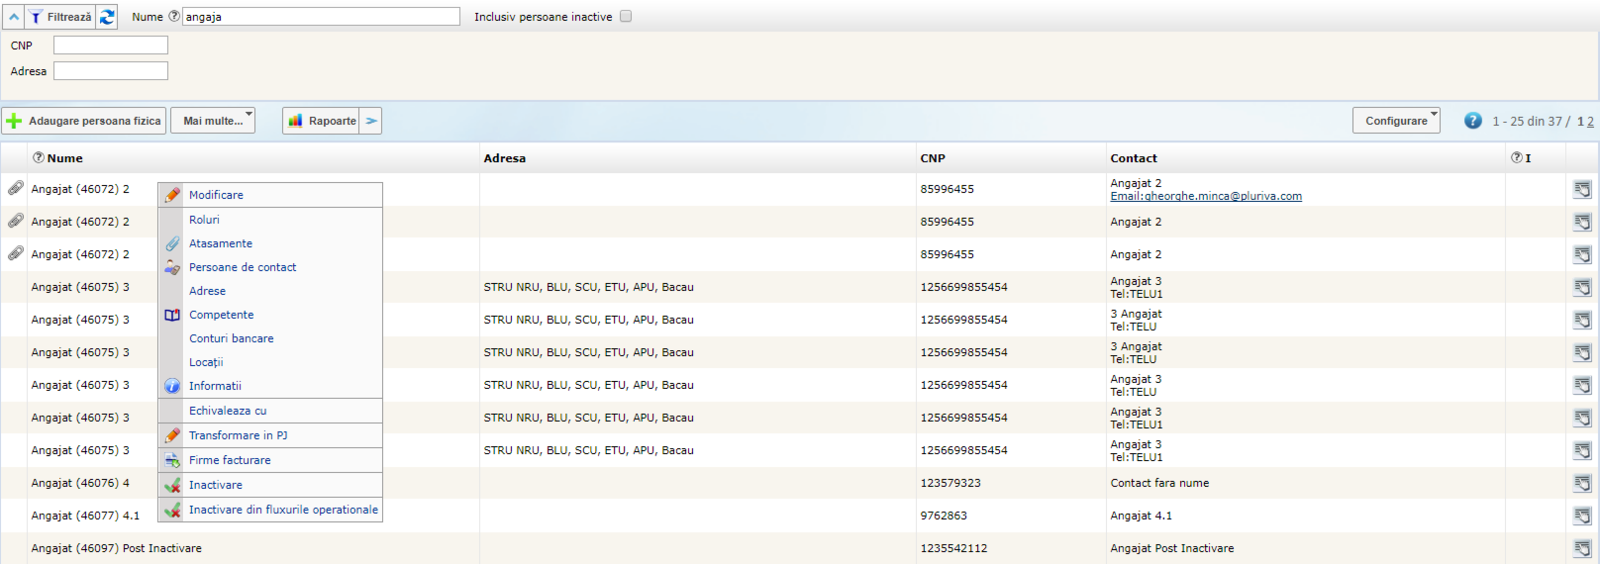Select Modificare from the context menu

(216, 195)
